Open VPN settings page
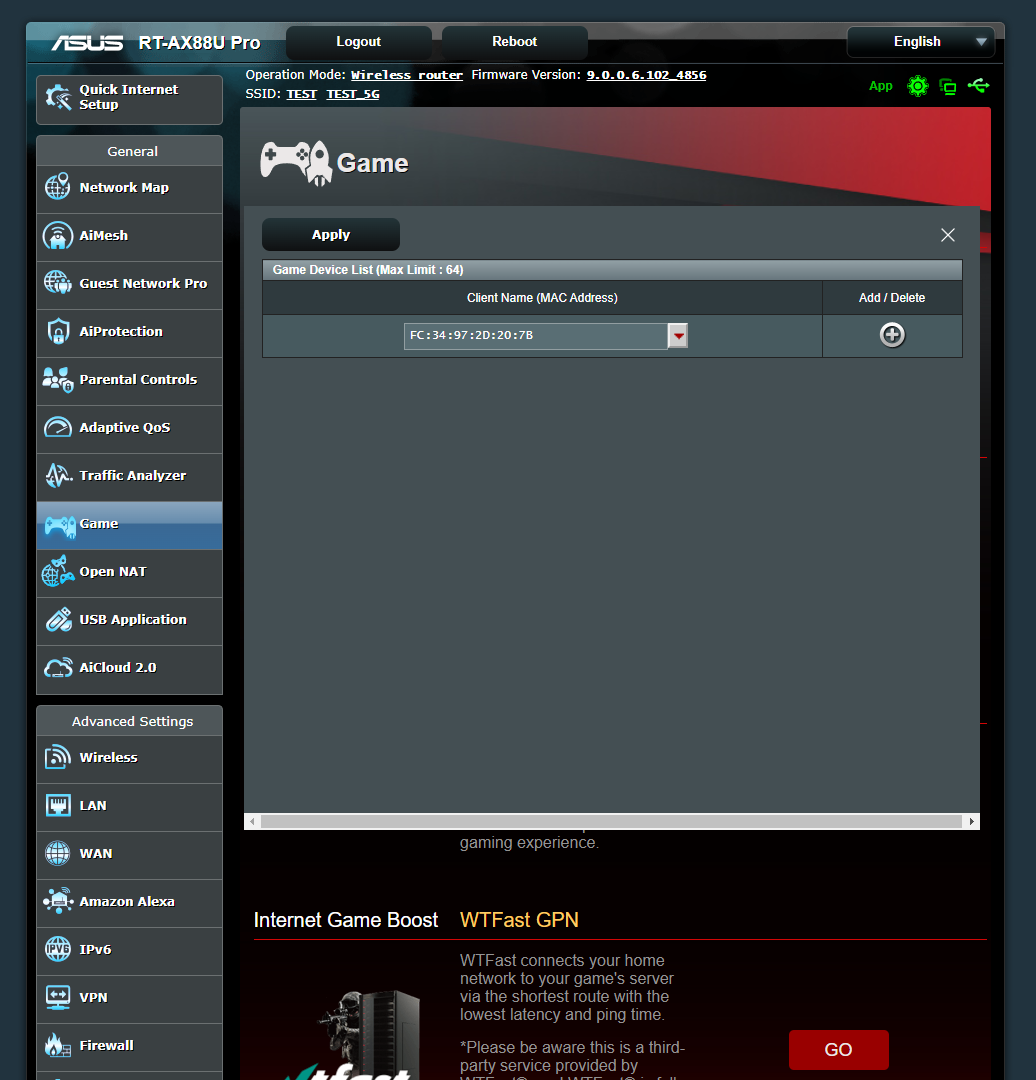Screen dimensions: 1036x1080 (130, 999)
